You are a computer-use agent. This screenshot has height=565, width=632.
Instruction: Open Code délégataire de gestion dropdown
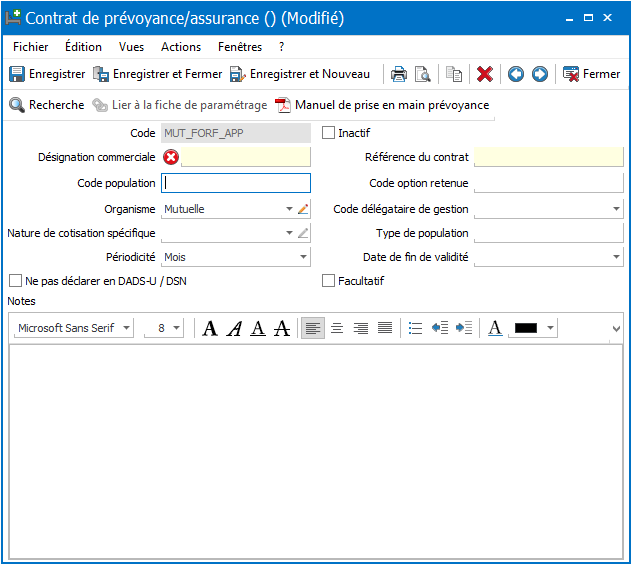(616, 209)
